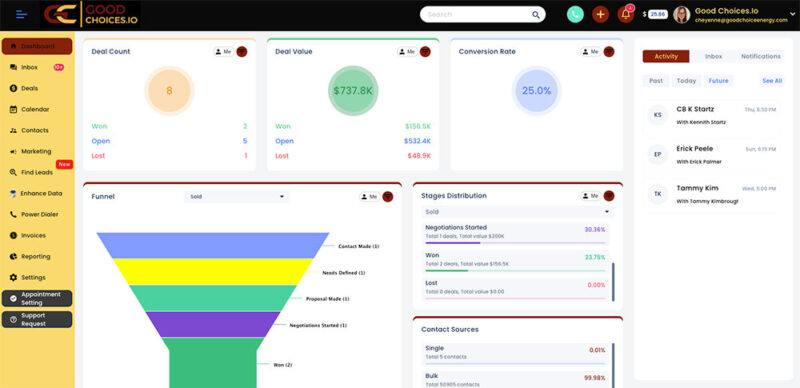
Task: Switch to the Notifications tab
Action: click(761, 56)
